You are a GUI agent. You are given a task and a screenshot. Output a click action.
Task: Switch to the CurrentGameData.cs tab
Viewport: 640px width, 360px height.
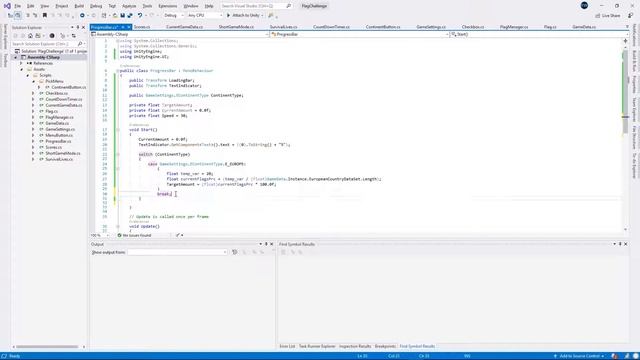184,27
